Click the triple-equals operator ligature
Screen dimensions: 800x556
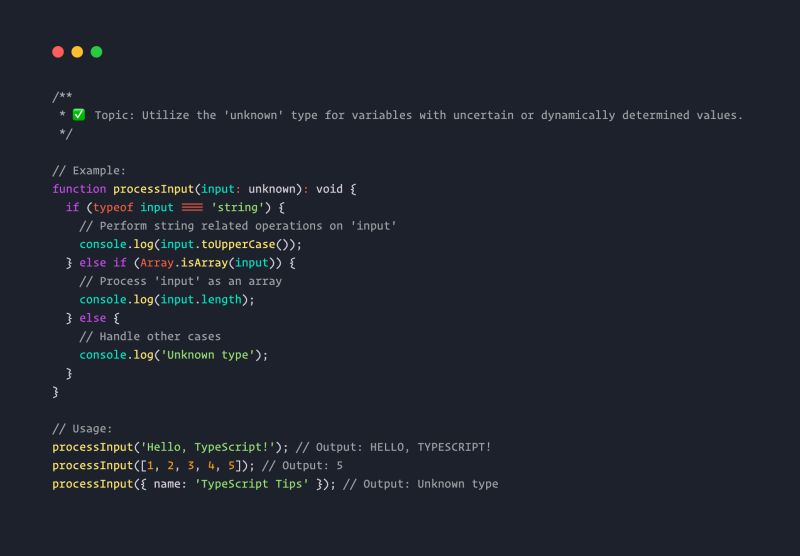pyautogui.click(x=192, y=207)
